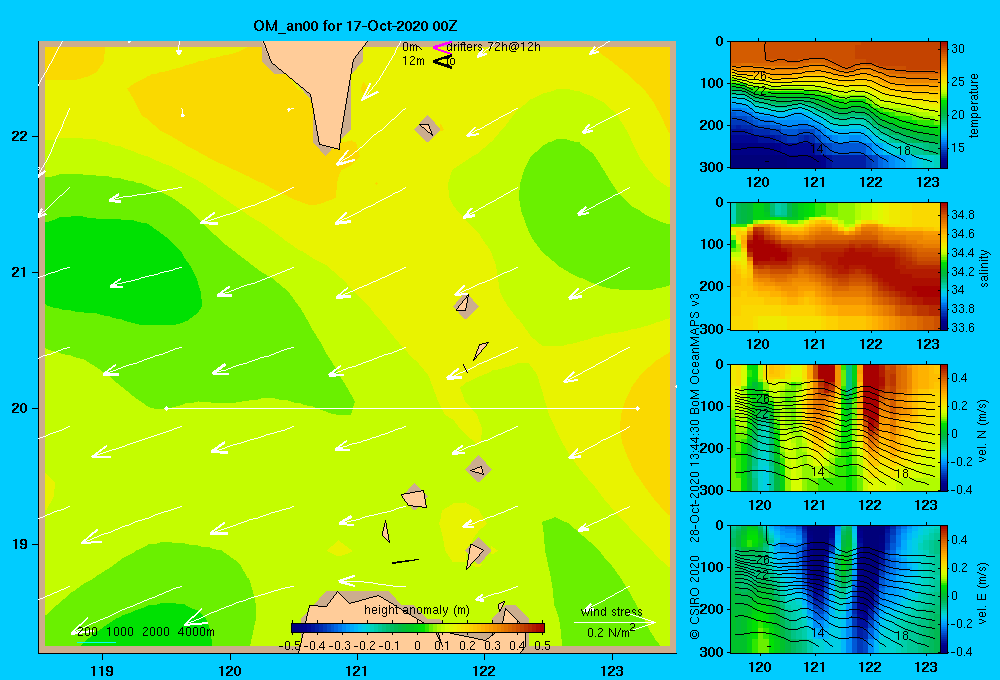Viewport: 1000px width, 680px height.
Task: Open the eastward velocity section panel
Action: point(835,589)
